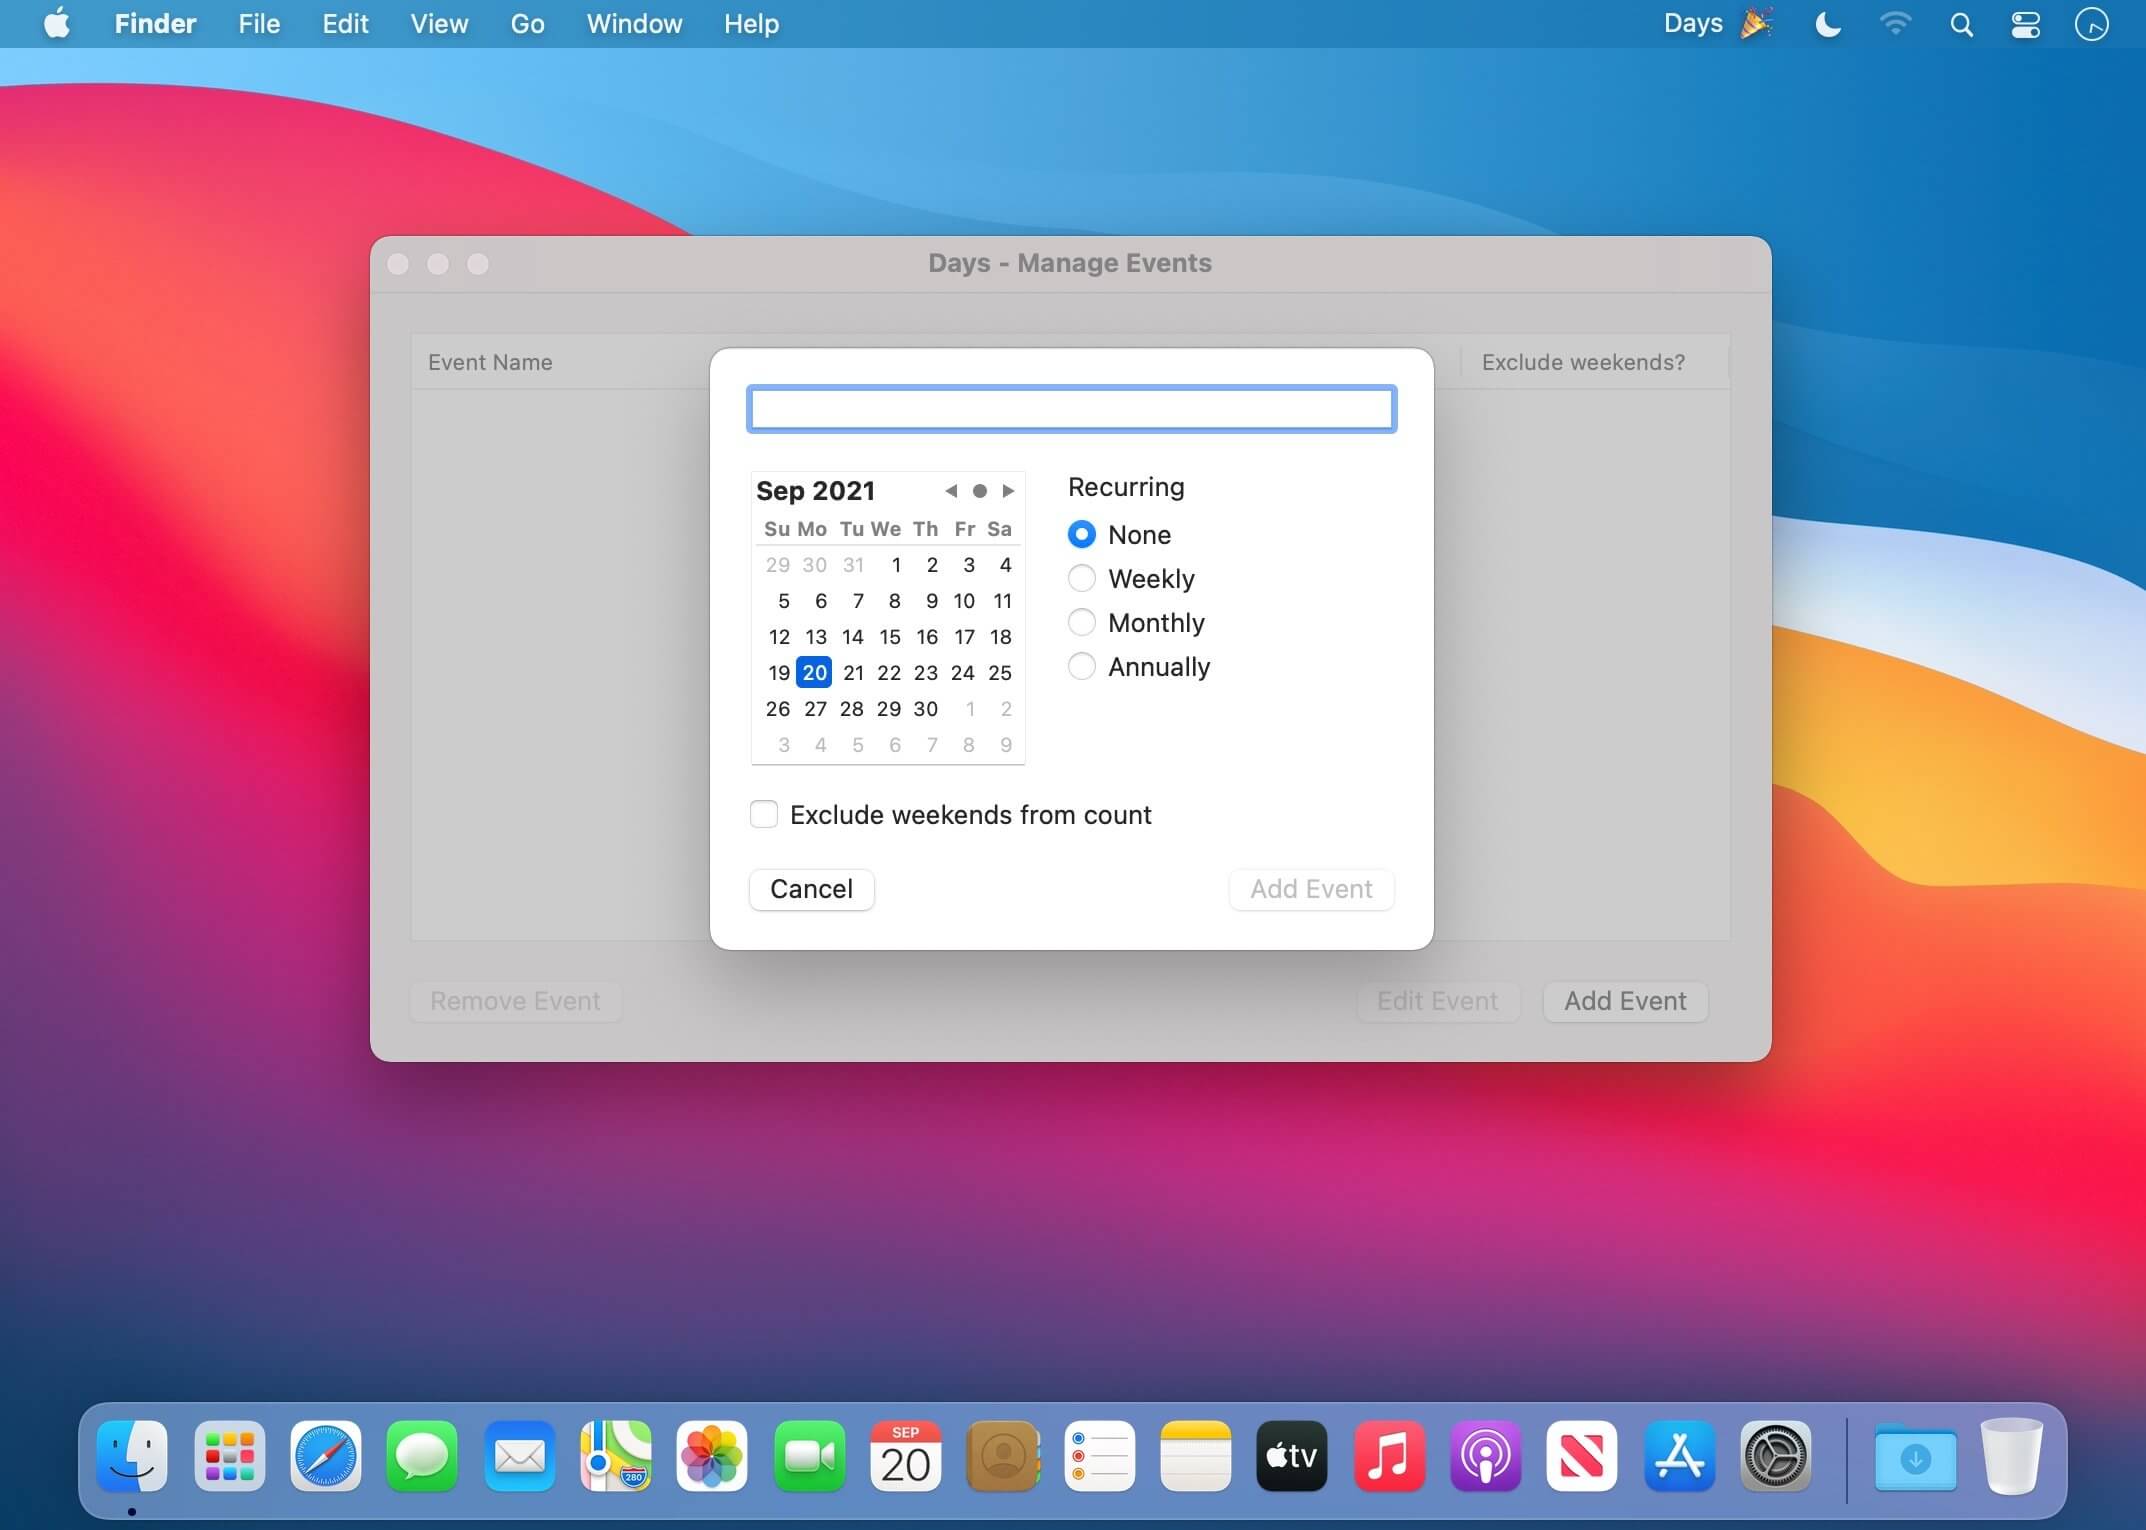Enable Exclude weekends from count checkbox

pyautogui.click(x=764, y=815)
